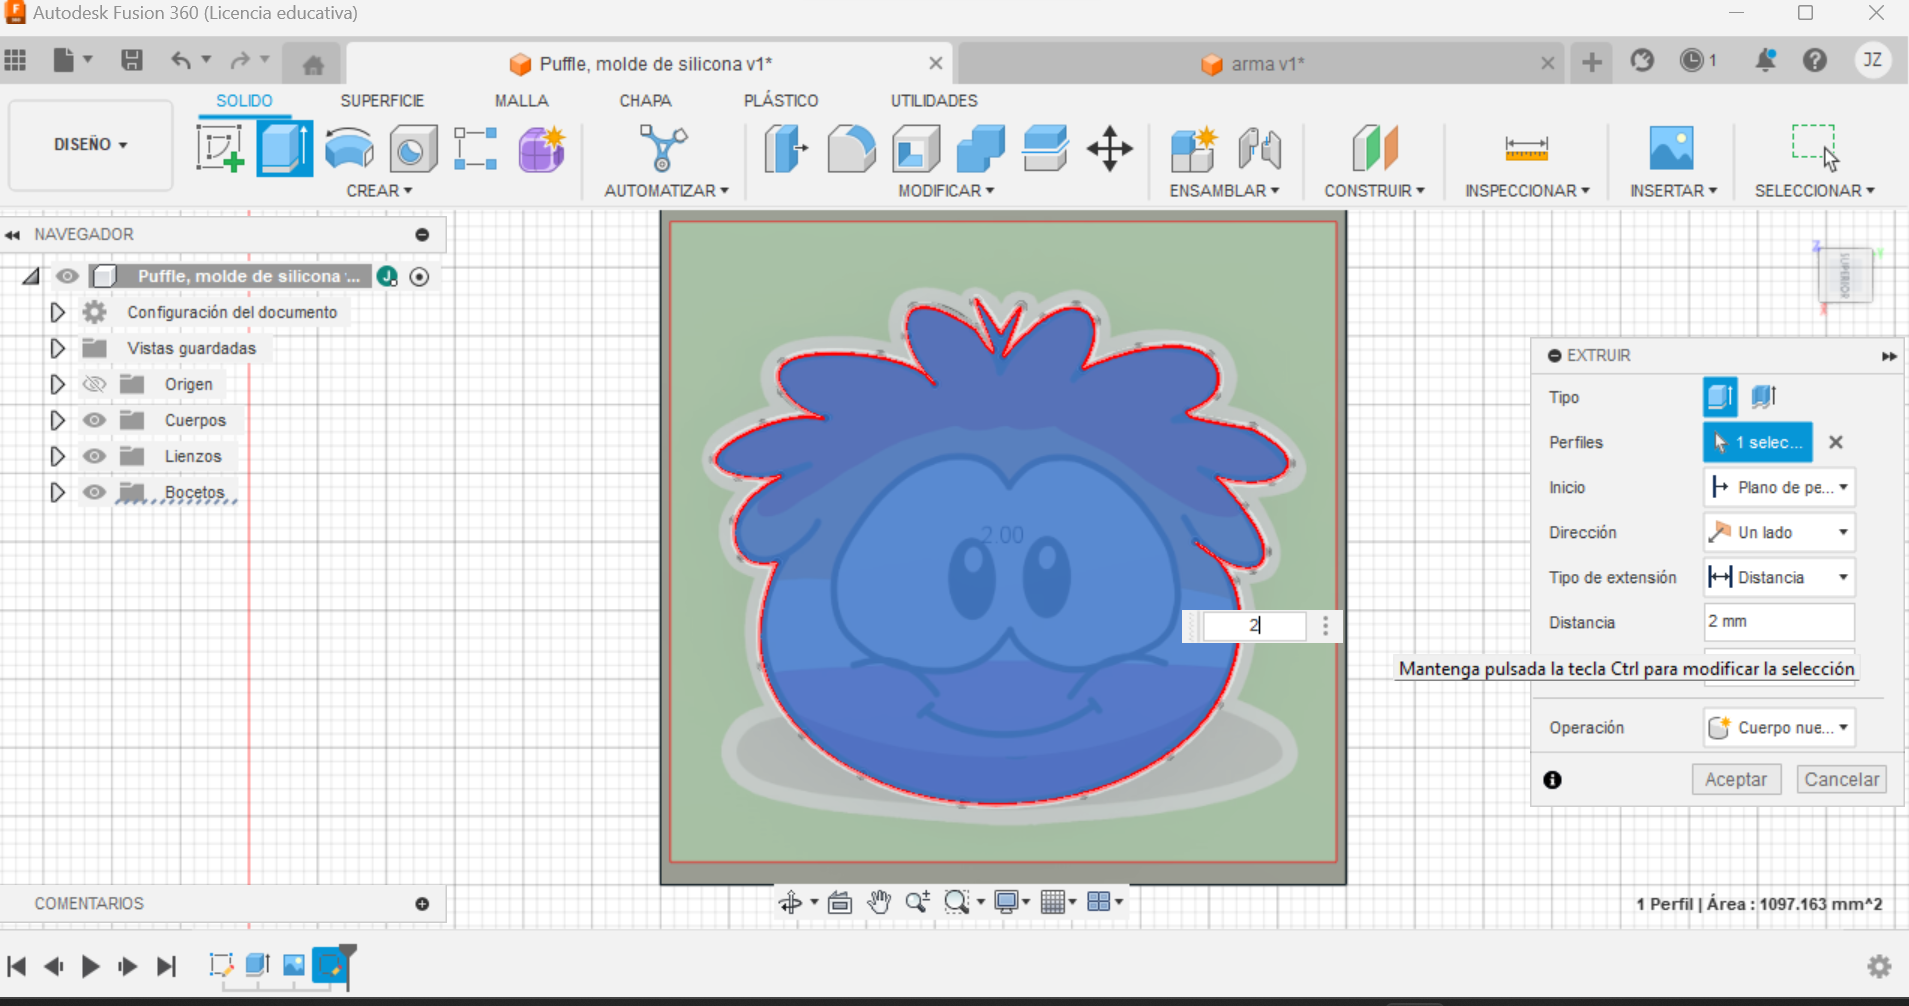The width and height of the screenshot is (1909, 1006).
Task: Expand the Bocetos folder
Action: (57, 492)
